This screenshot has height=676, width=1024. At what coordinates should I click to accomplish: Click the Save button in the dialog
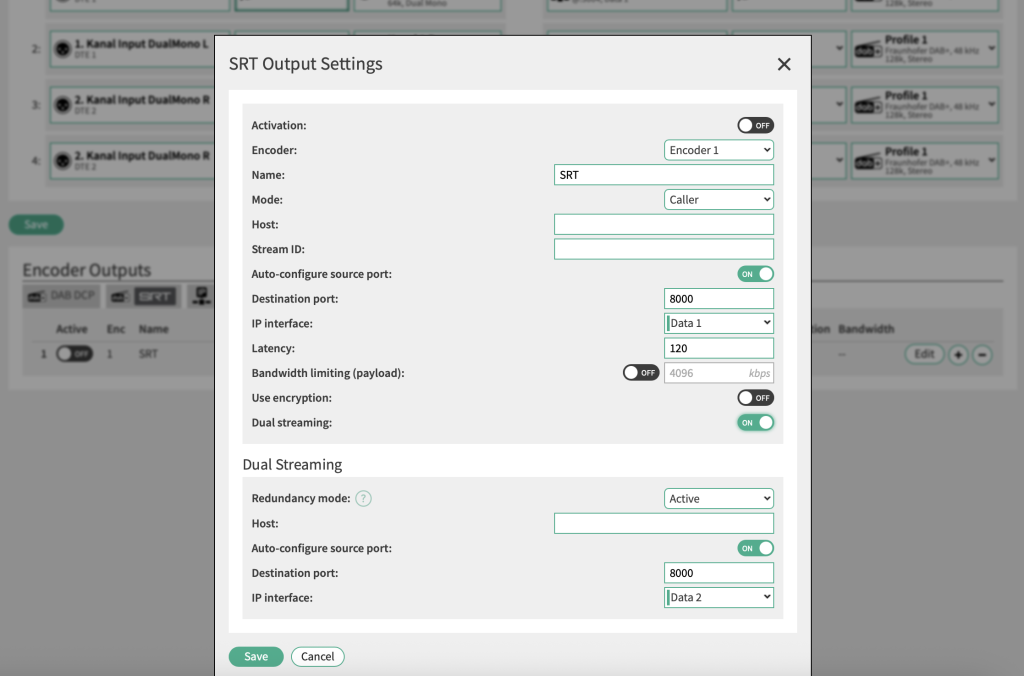(x=256, y=656)
